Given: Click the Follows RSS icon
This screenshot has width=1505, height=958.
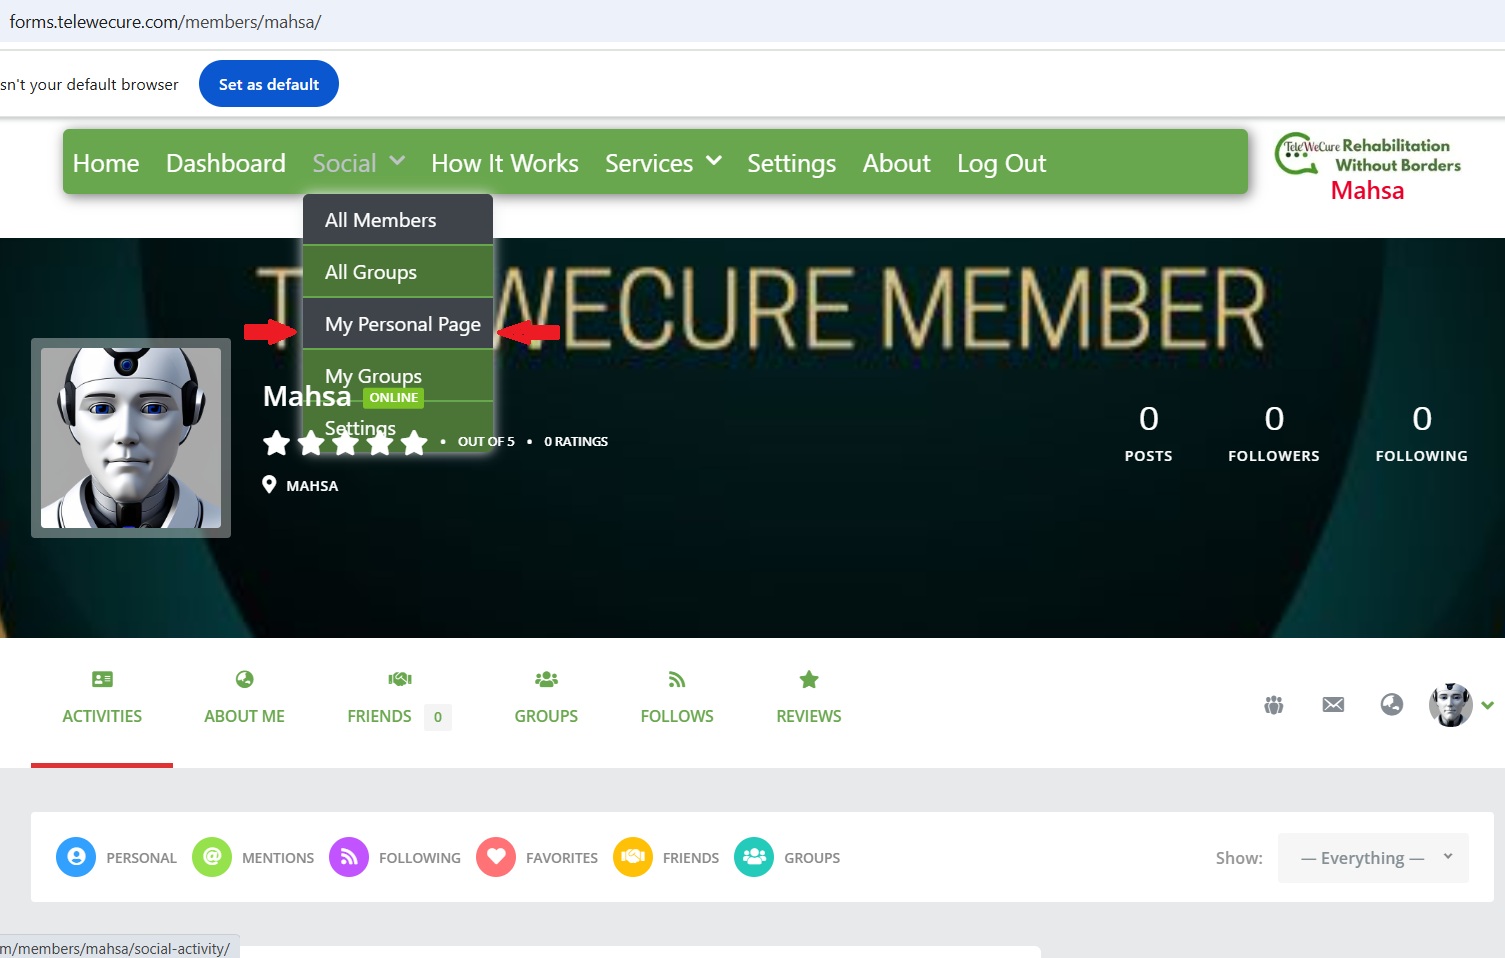Looking at the screenshot, I should [677, 679].
